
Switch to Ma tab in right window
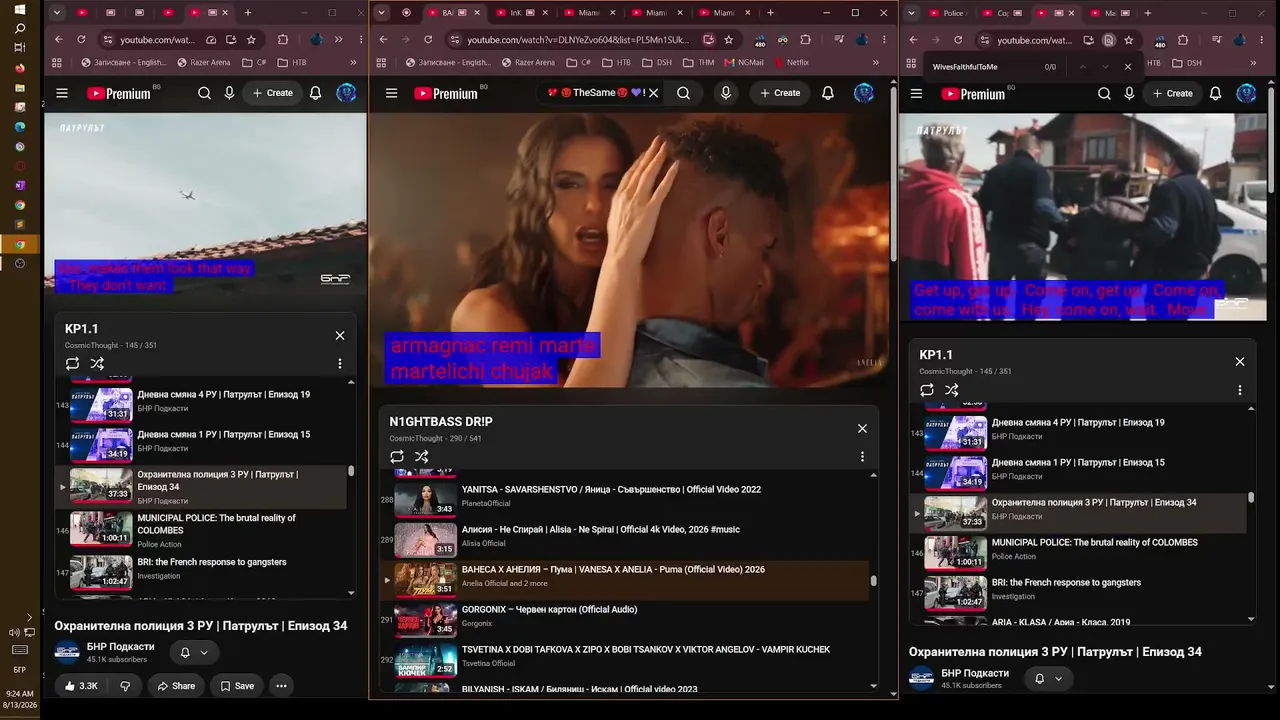click(1108, 13)
